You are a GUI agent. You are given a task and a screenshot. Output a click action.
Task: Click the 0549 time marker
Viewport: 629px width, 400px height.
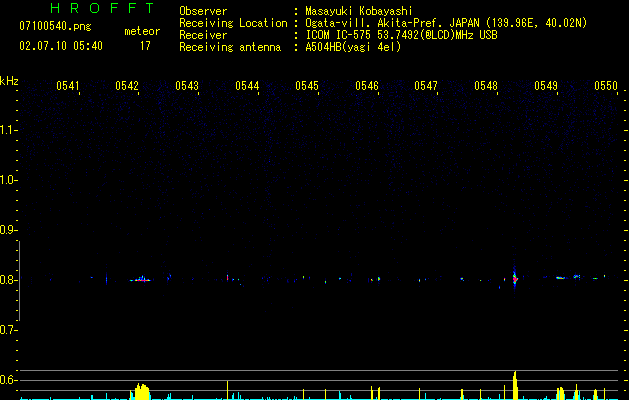click(x=546, y=86)
